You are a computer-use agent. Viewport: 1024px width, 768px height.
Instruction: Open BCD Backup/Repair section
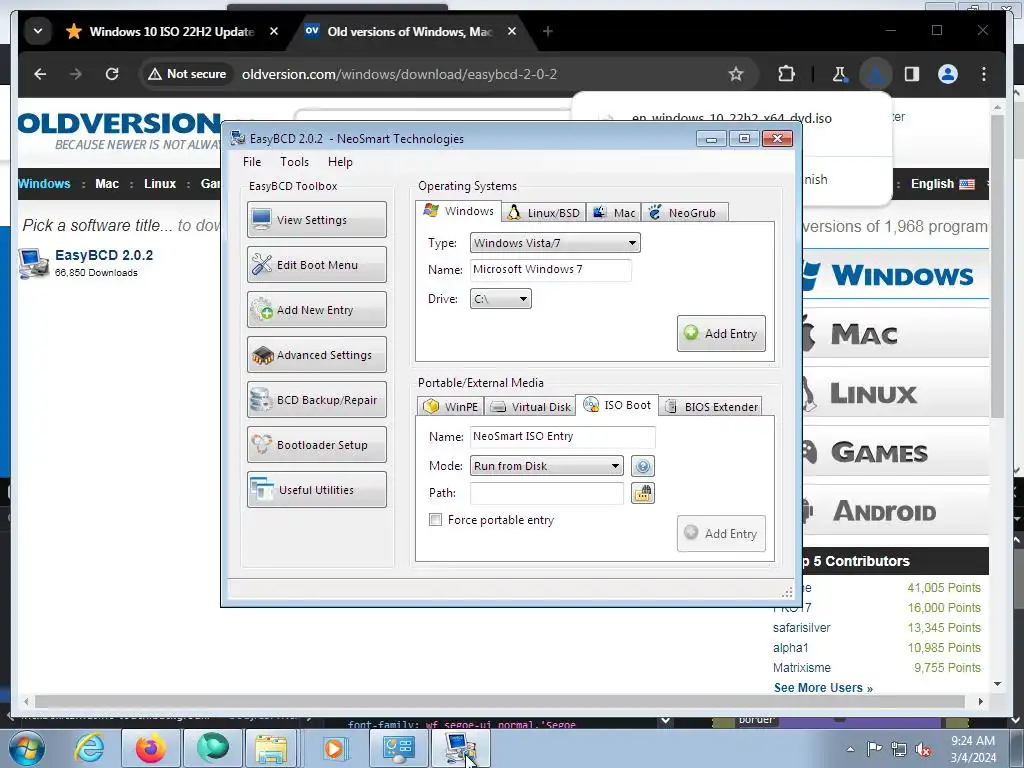pyautogui.click(x=317, y=400)
